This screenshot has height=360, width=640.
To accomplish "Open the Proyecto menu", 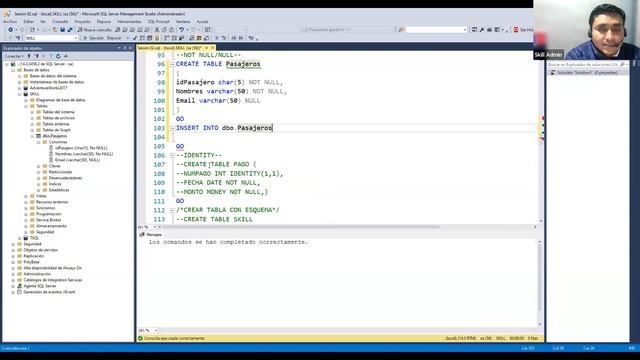I will coord(82,22).
